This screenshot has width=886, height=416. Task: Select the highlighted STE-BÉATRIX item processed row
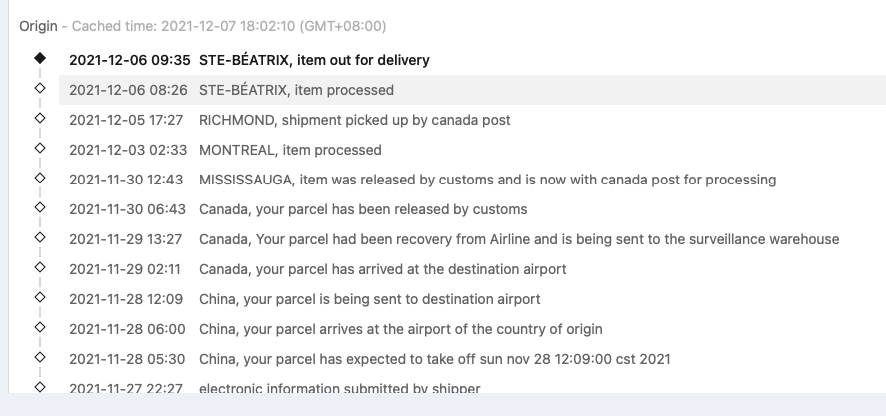(472, 90)
